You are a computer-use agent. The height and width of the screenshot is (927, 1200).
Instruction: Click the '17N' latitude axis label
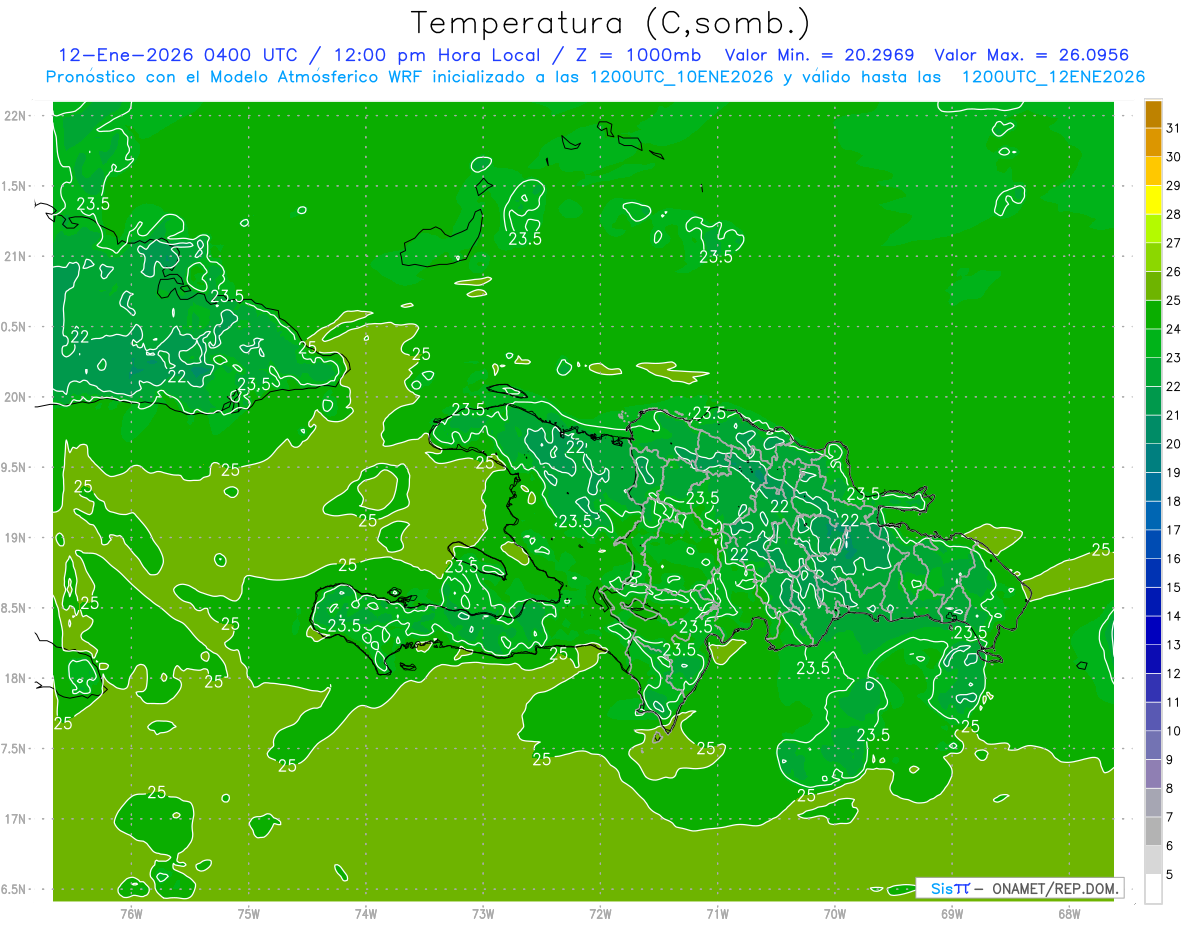[16, 819]
